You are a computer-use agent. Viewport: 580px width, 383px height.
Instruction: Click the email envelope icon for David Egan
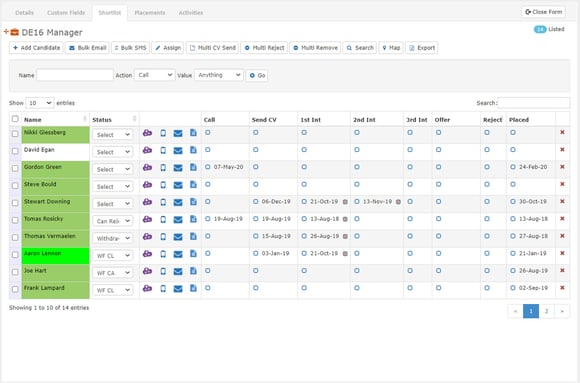pos(178,150)
